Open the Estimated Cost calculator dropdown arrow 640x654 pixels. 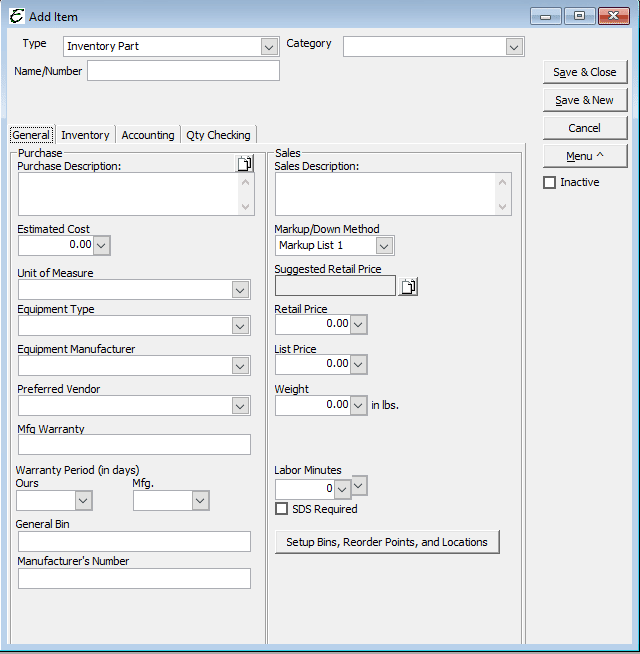(101, 245)
